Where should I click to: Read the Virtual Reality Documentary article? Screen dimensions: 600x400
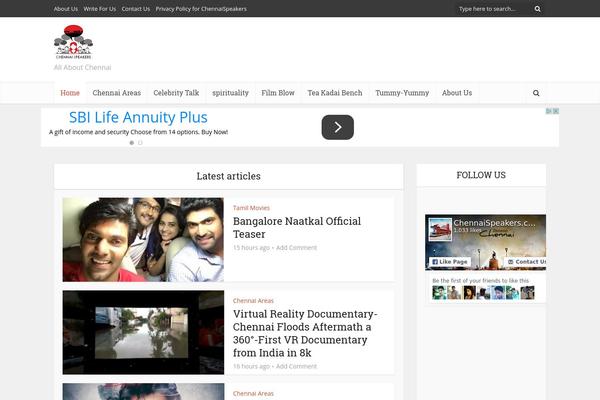pos(305,333)
